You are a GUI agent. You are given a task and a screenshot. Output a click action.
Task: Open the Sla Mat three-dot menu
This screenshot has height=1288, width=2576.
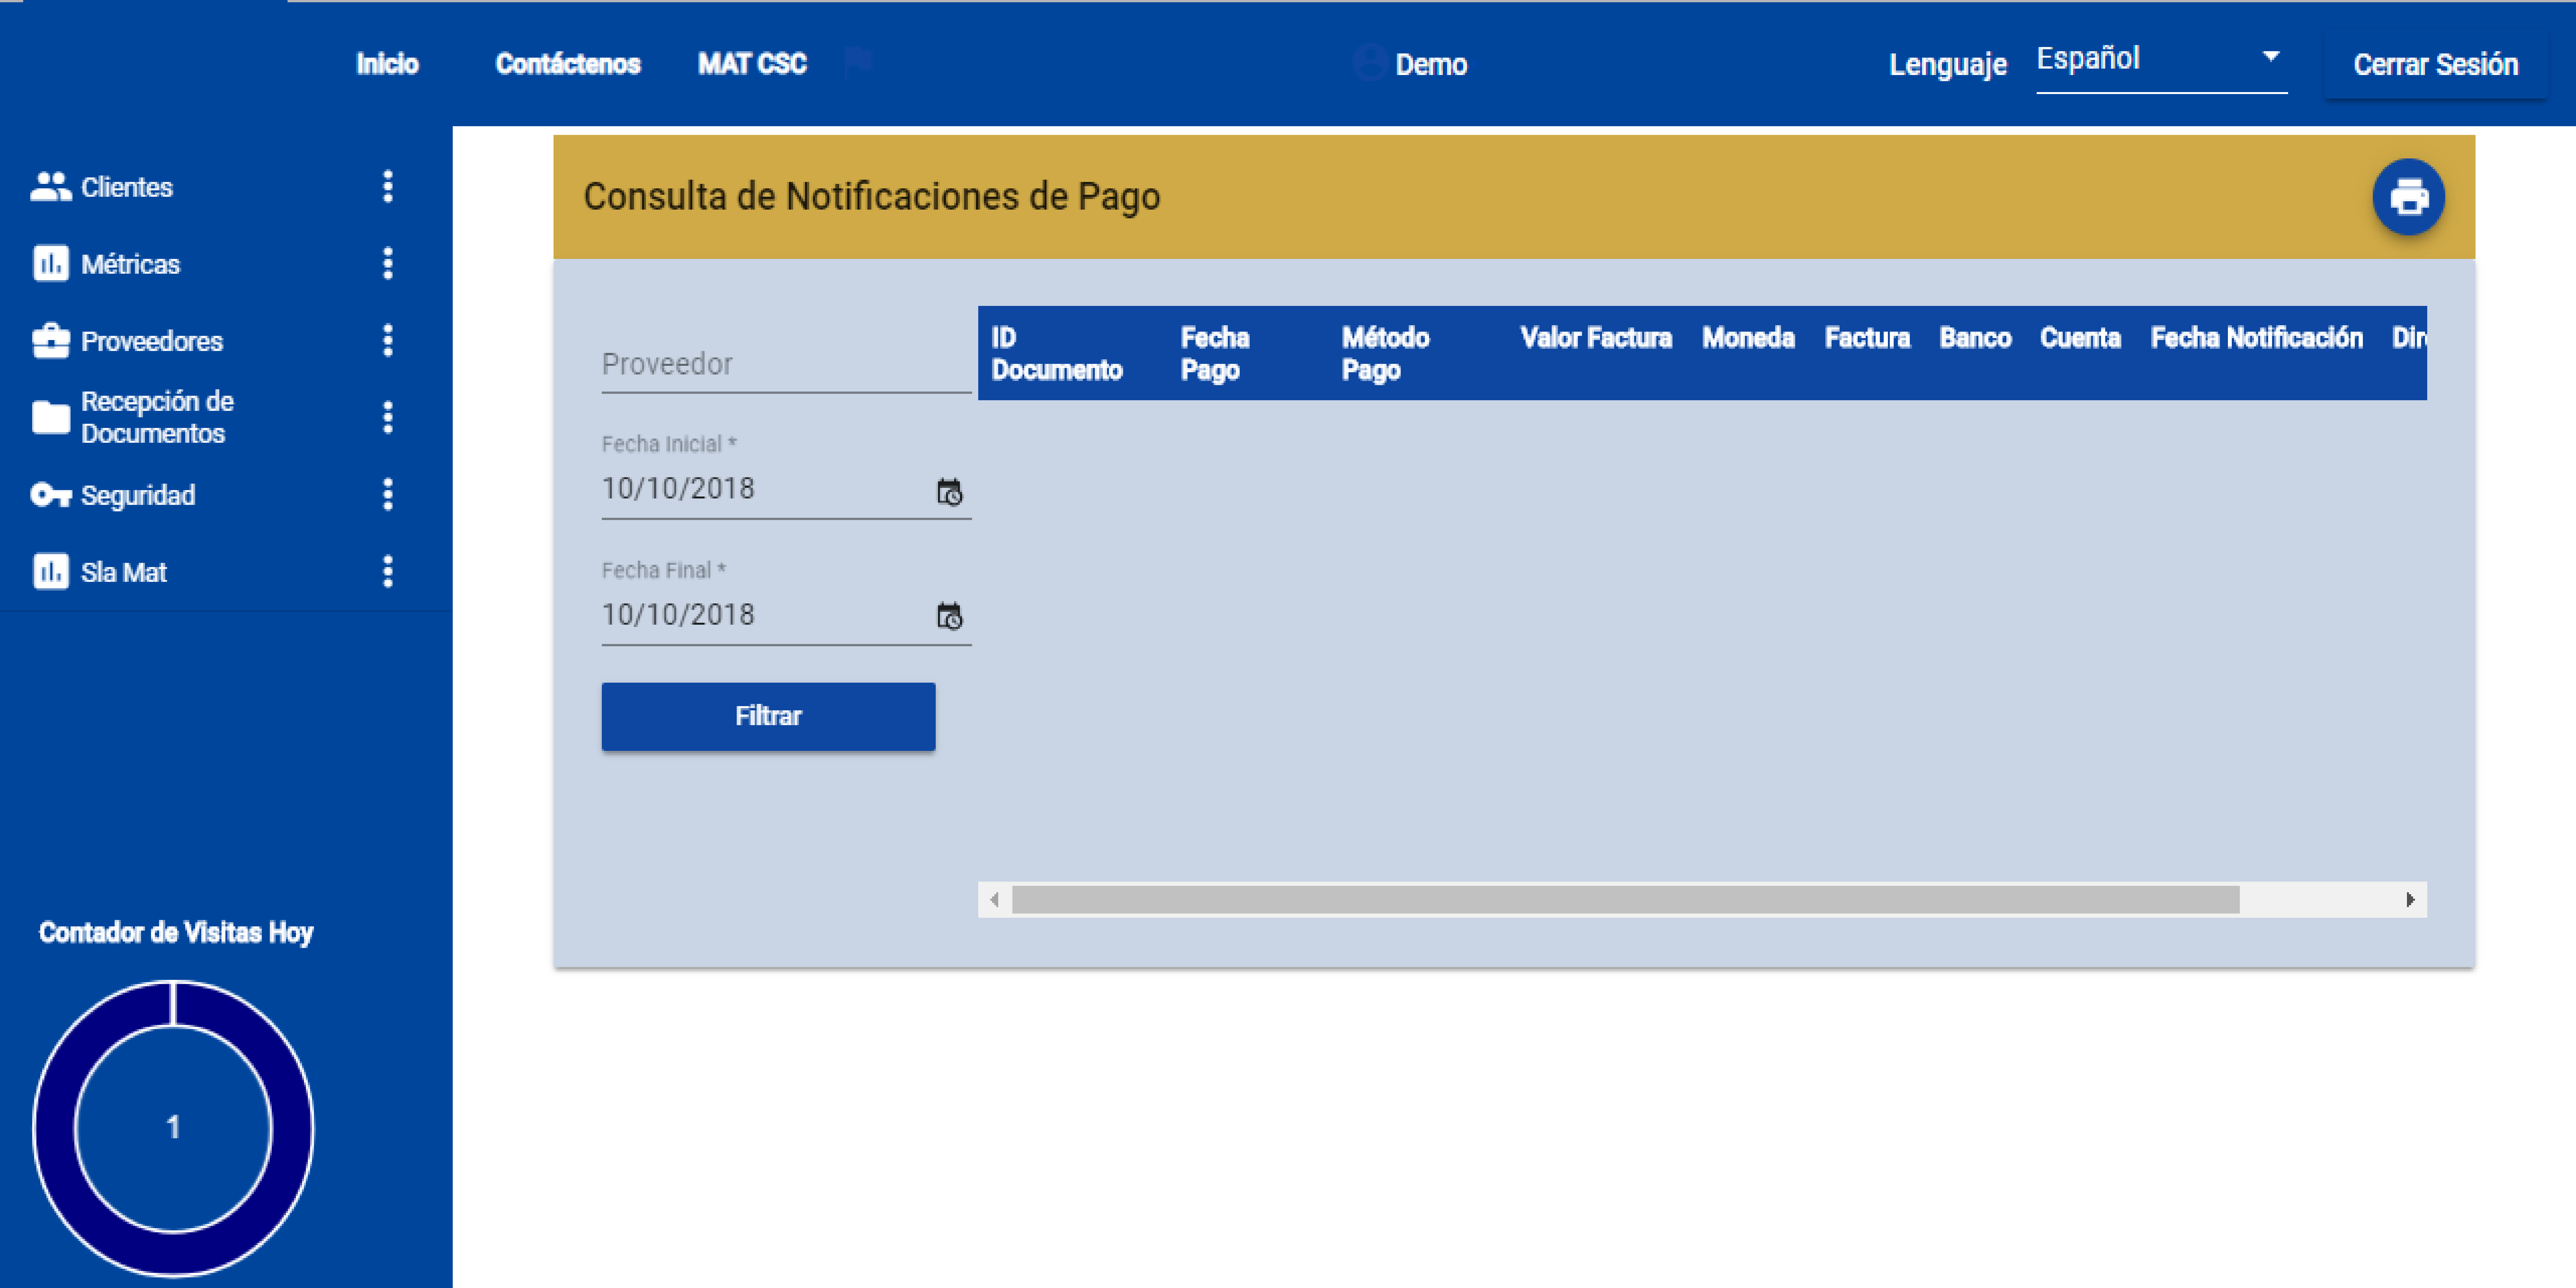pyautogui.click(x=388, y=572)
